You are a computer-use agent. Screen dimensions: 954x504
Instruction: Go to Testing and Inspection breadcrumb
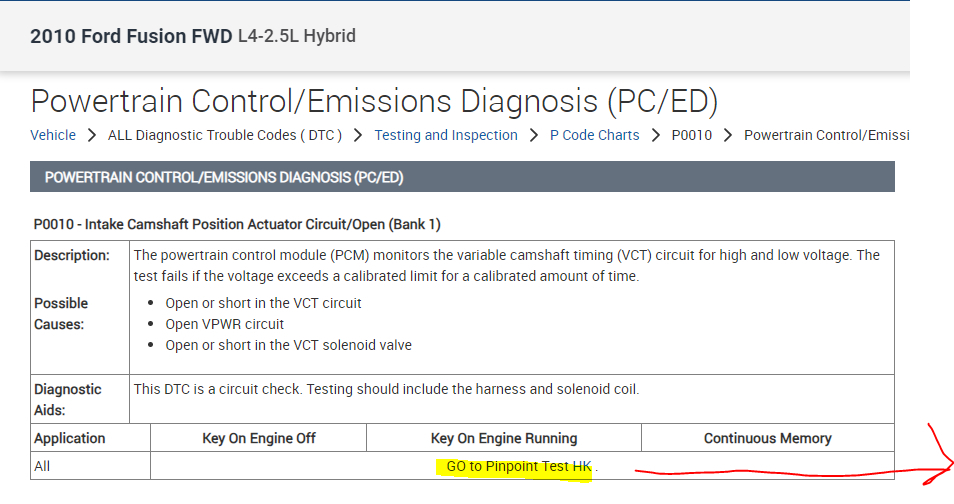tap(446, 135)
